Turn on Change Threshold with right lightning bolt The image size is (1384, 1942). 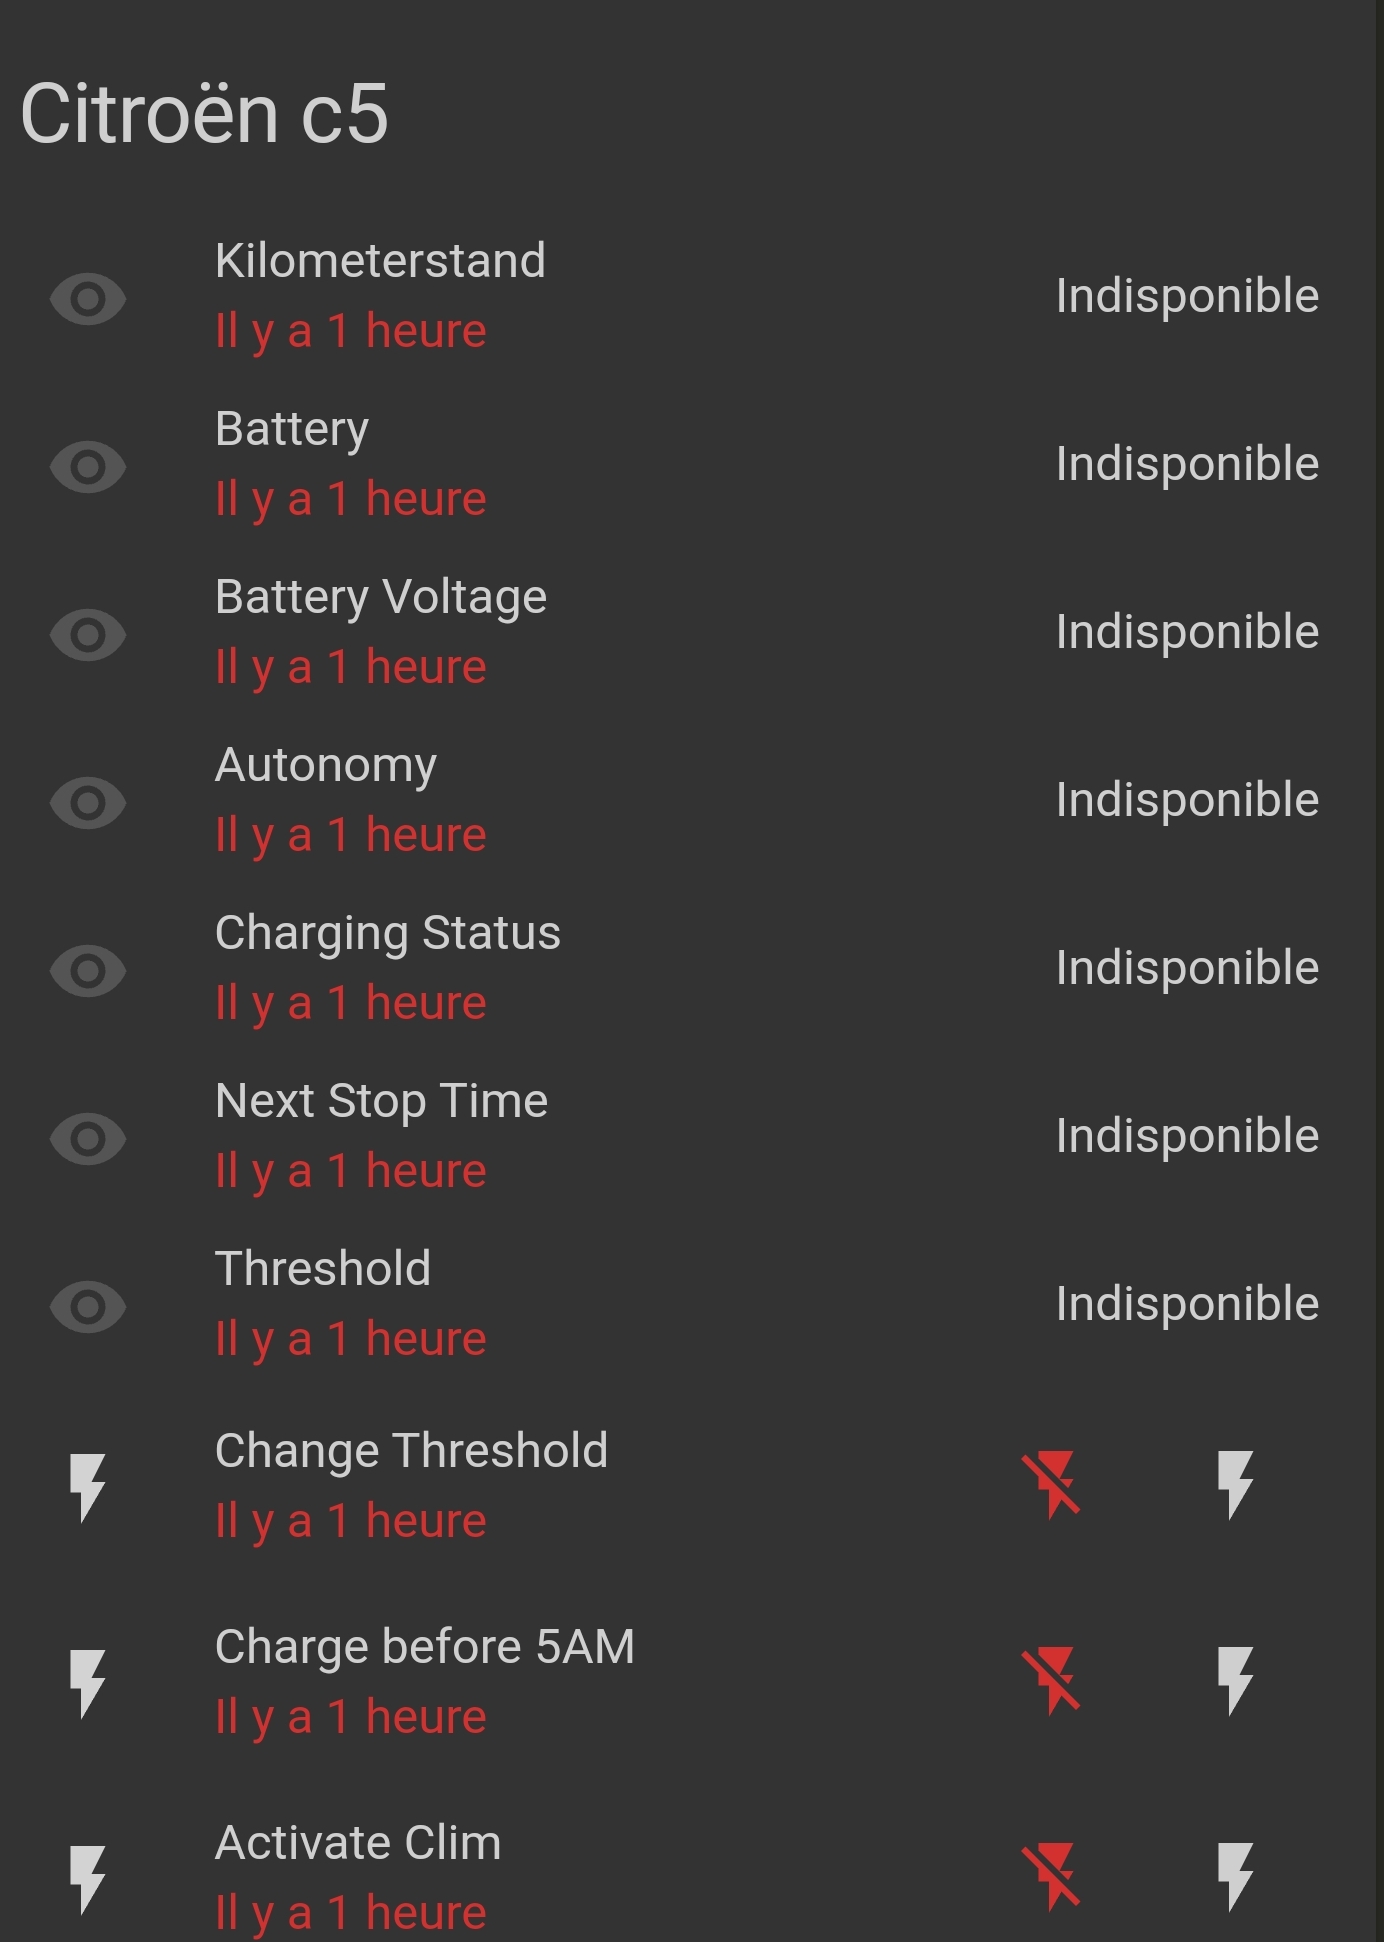pos(1235,1484)
